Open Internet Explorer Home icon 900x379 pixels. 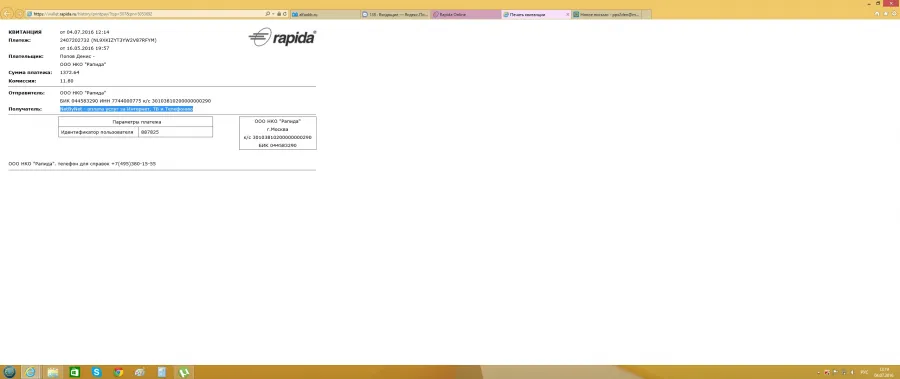[877, 13]
